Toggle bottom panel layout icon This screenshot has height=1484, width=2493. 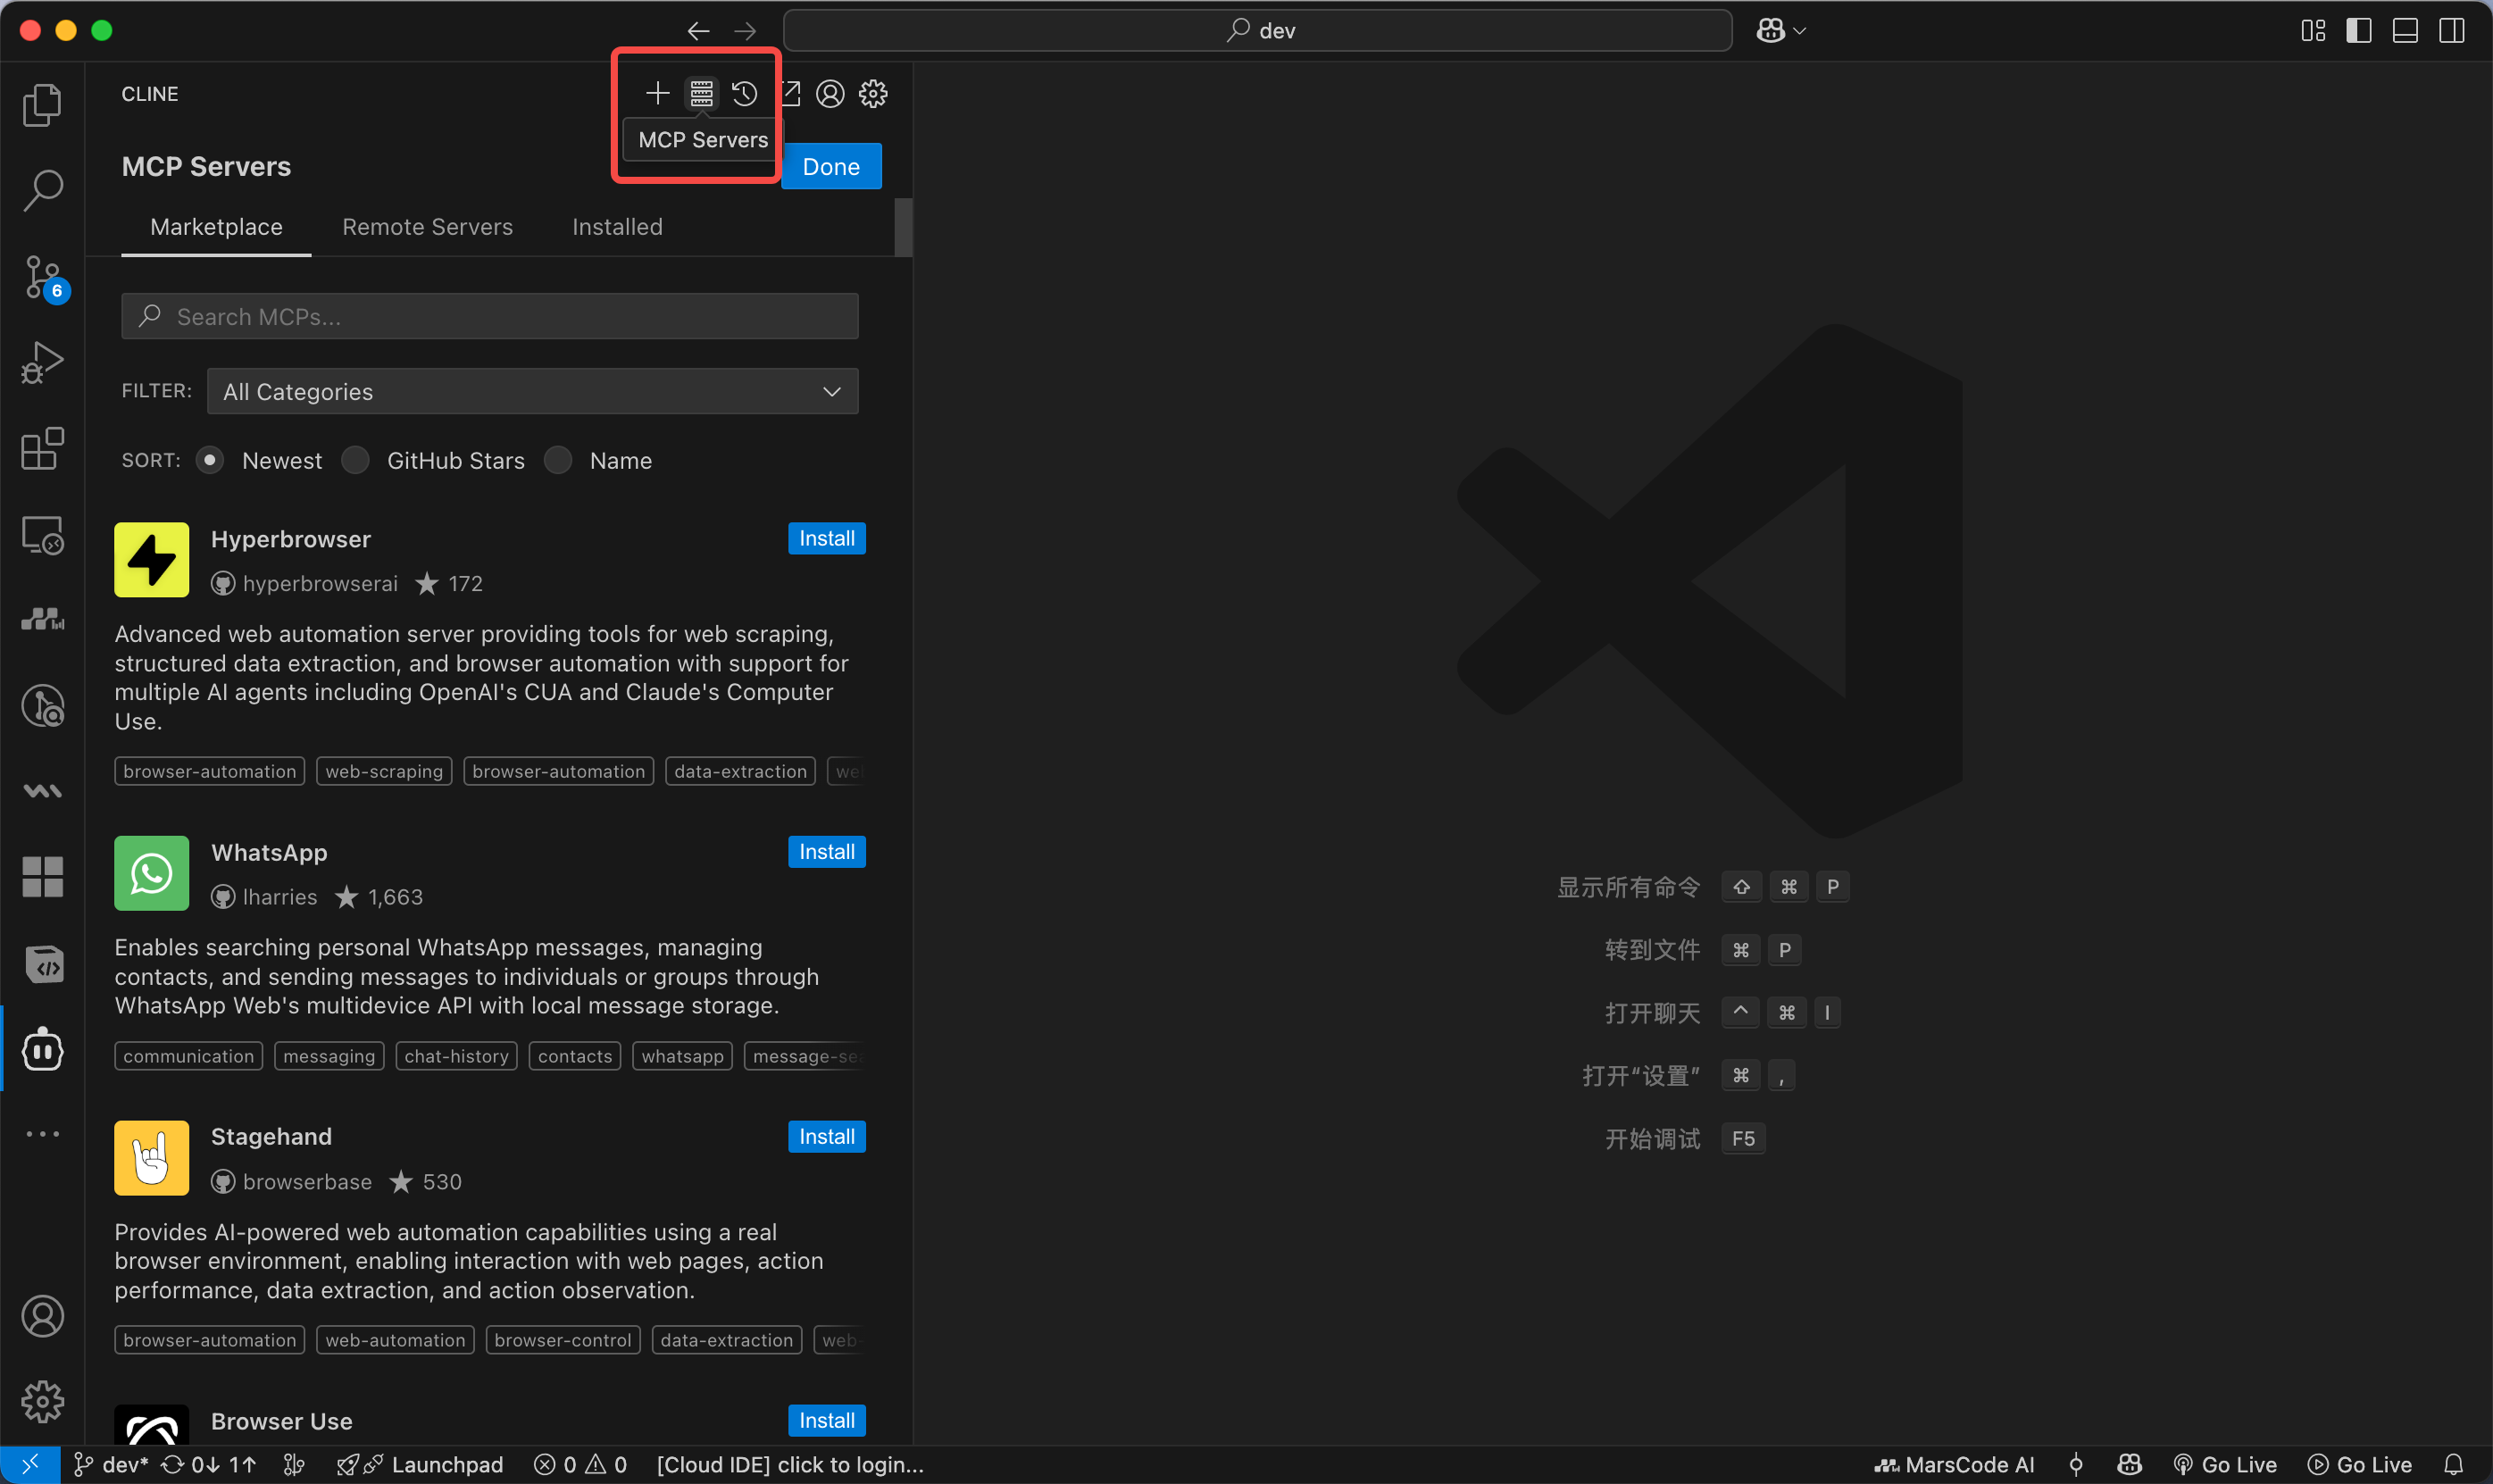(x=2405, y=31)
